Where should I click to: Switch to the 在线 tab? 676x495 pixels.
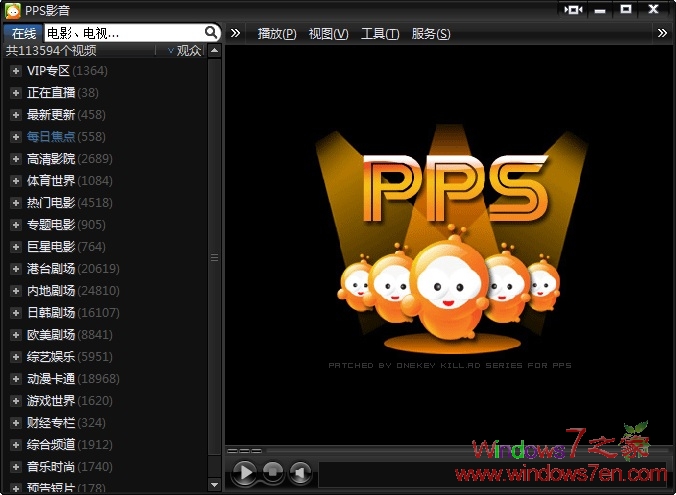pyautogui.click(x=23, y=33)
